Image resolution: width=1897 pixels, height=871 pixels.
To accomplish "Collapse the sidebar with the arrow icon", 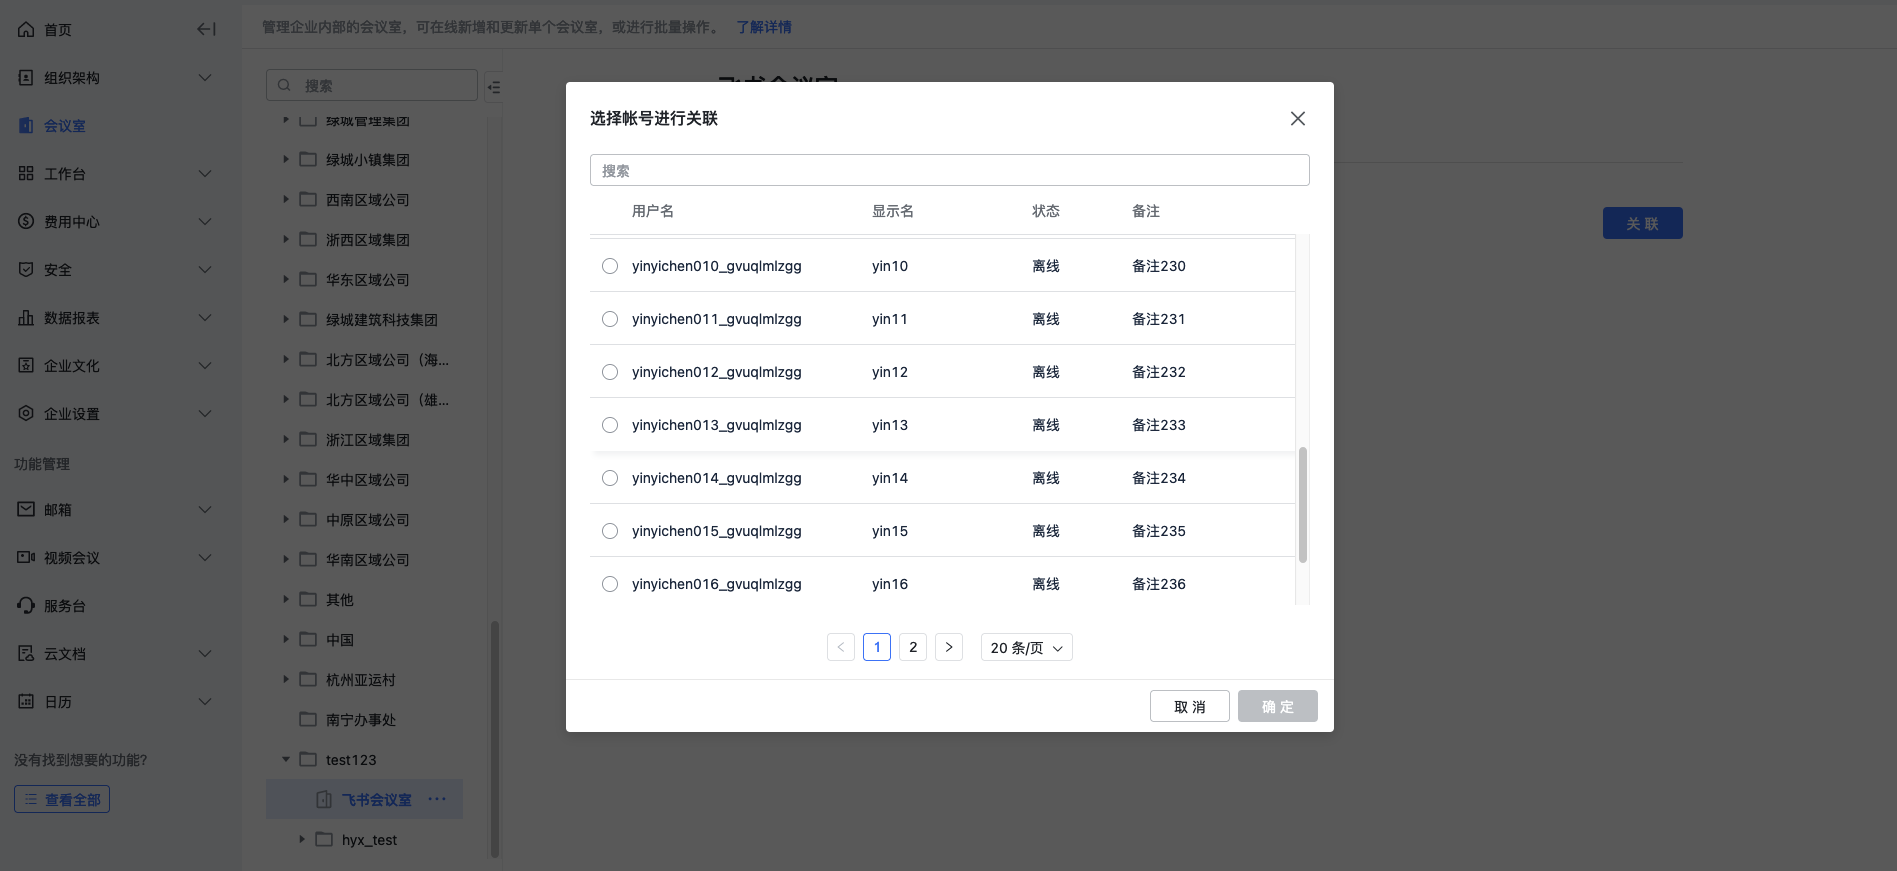I will 206,30.
